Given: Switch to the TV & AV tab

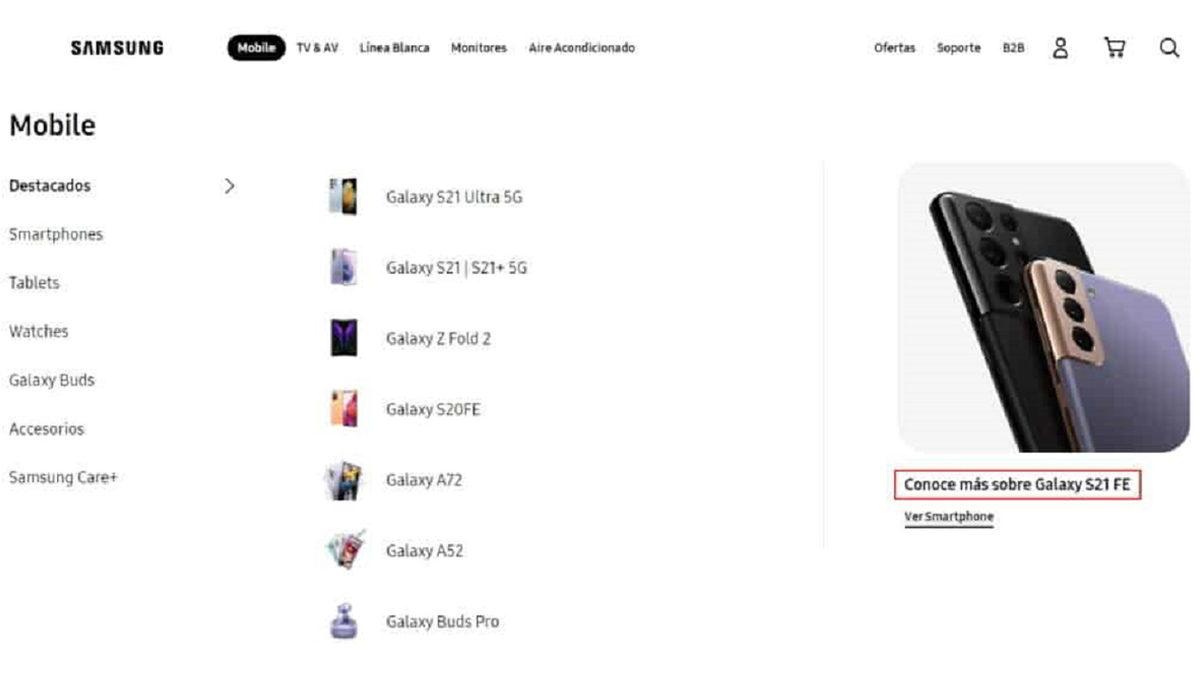Looking at the screenshot, I should click(x=316, y=47).
